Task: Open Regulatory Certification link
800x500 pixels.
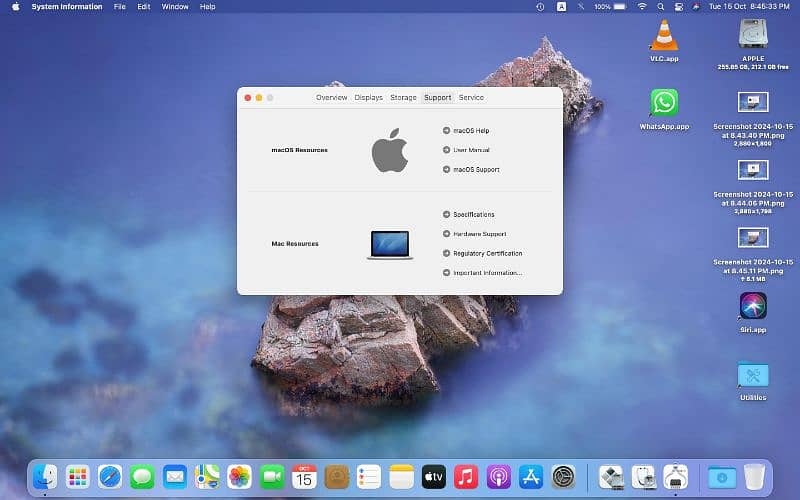Action: [x=487, y=254]
